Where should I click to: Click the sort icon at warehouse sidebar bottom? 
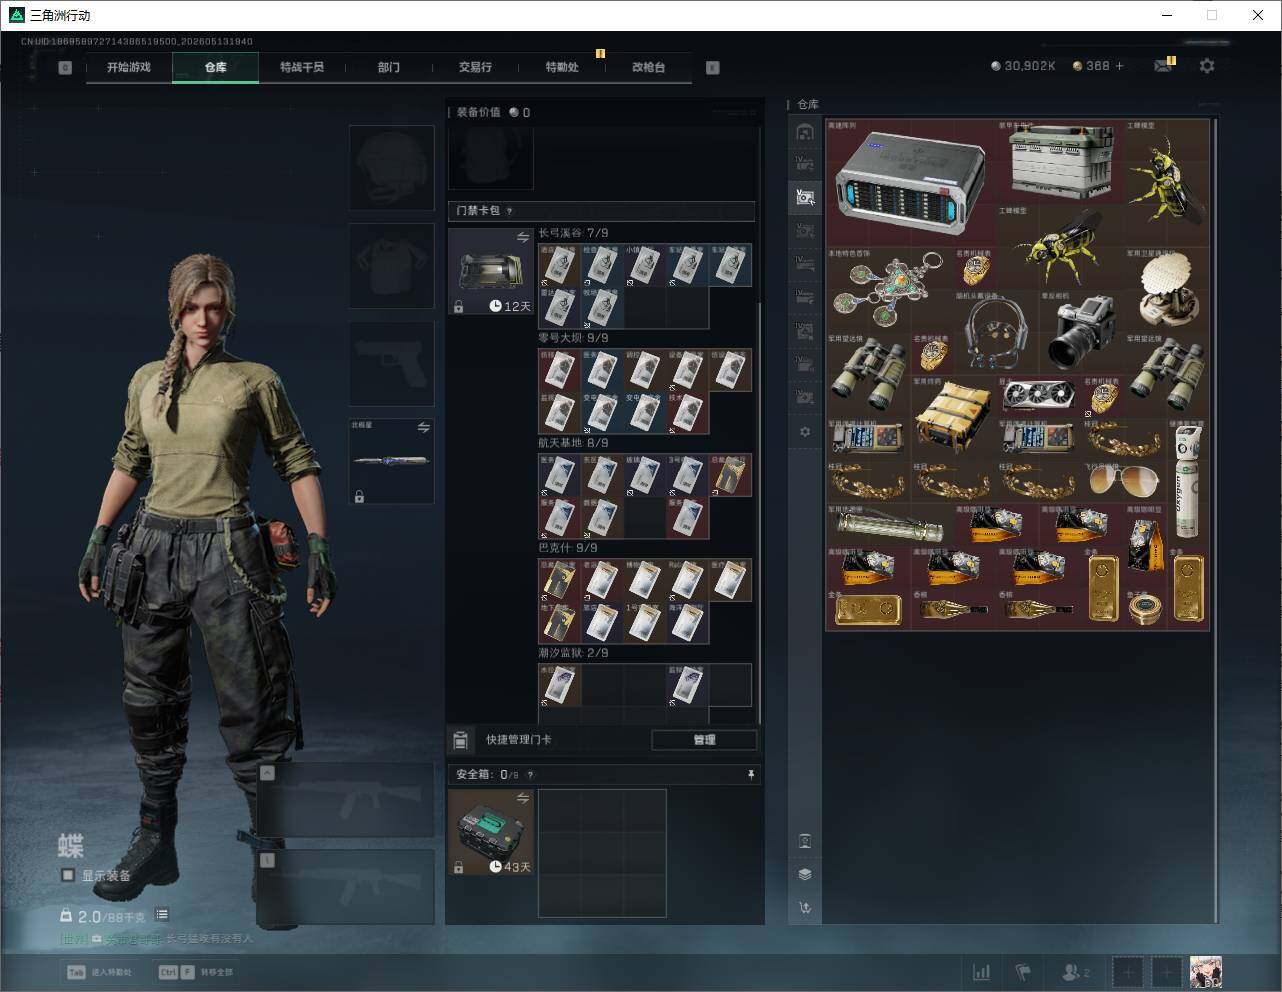point(805,908)
